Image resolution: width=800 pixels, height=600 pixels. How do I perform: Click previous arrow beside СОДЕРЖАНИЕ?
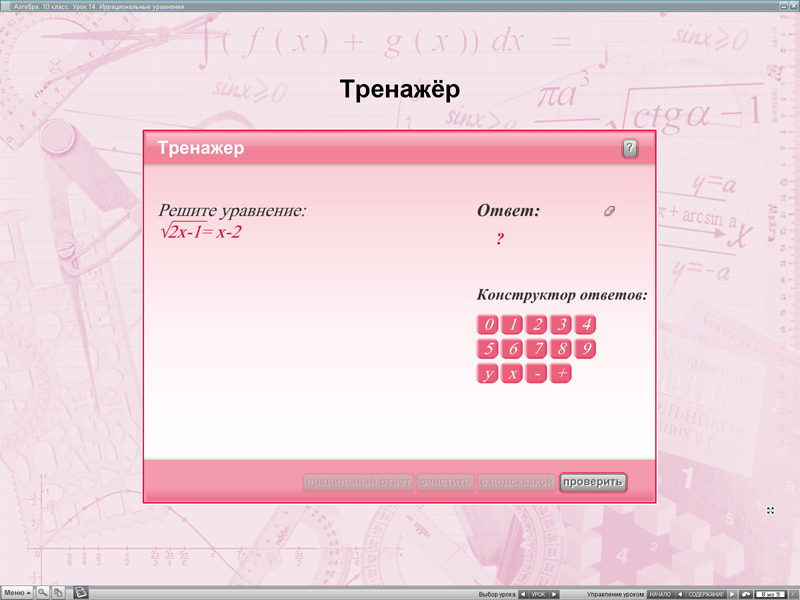(682, 594)
